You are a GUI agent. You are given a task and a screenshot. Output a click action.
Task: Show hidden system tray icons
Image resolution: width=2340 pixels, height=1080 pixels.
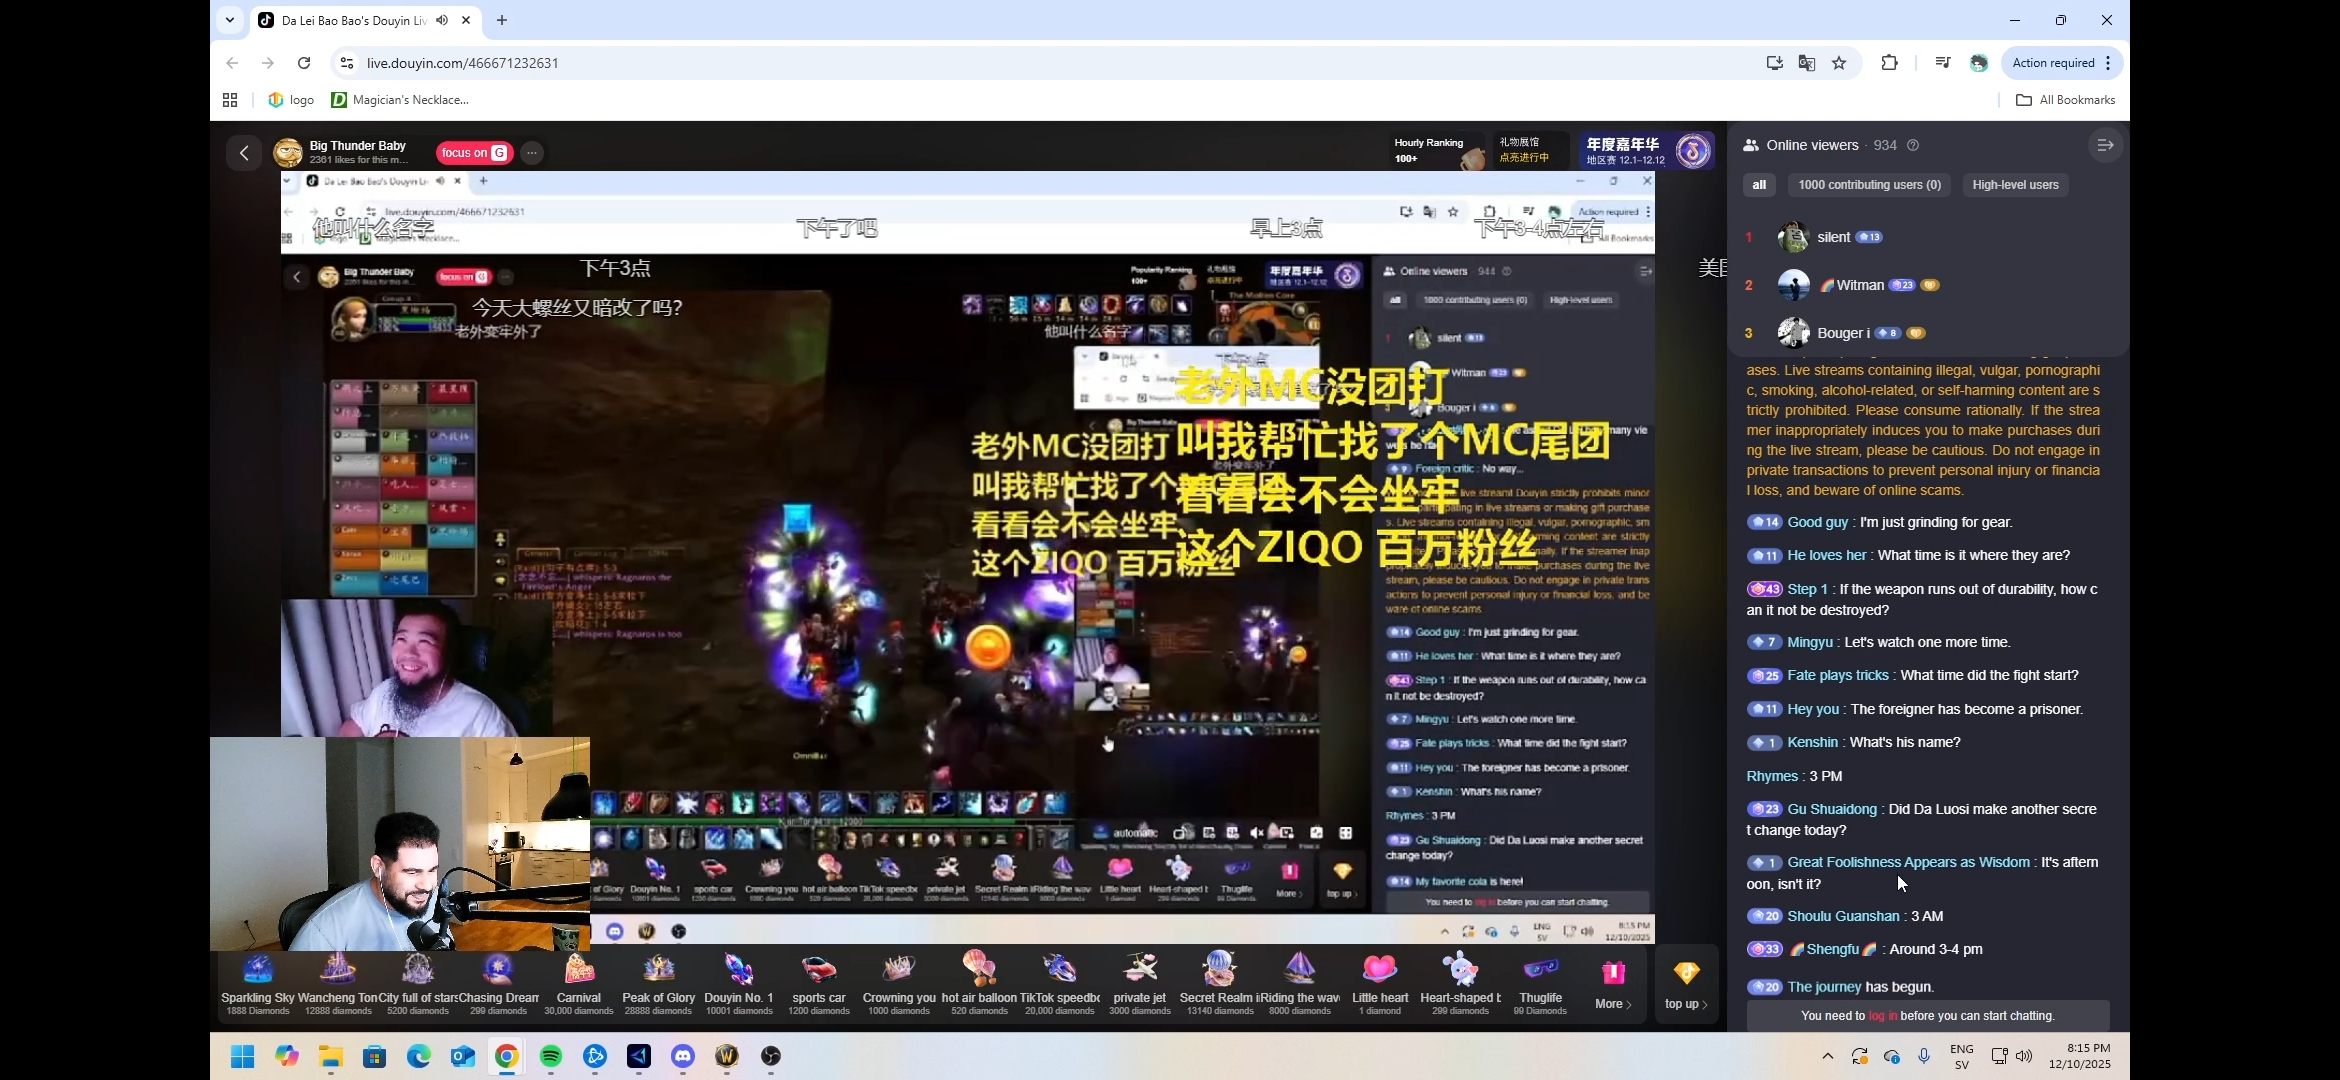tap(1827, 1056)
